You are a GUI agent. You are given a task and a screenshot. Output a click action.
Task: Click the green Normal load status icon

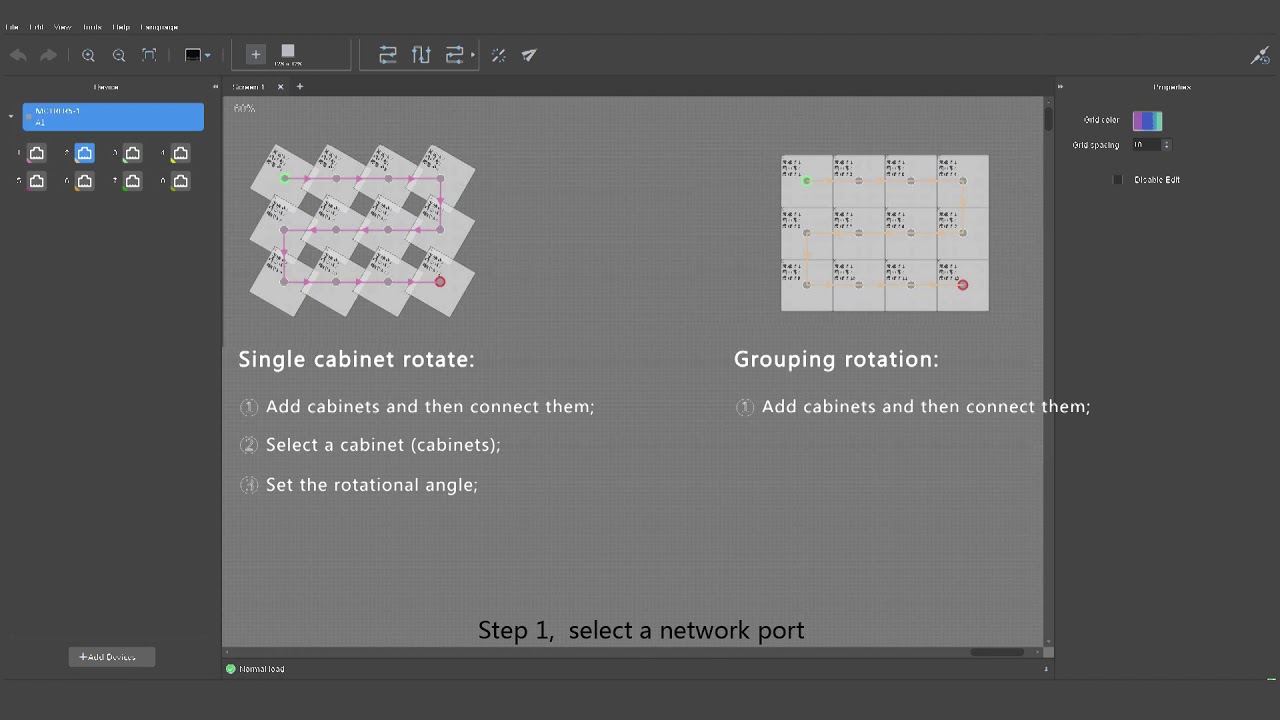pos(231,669)
